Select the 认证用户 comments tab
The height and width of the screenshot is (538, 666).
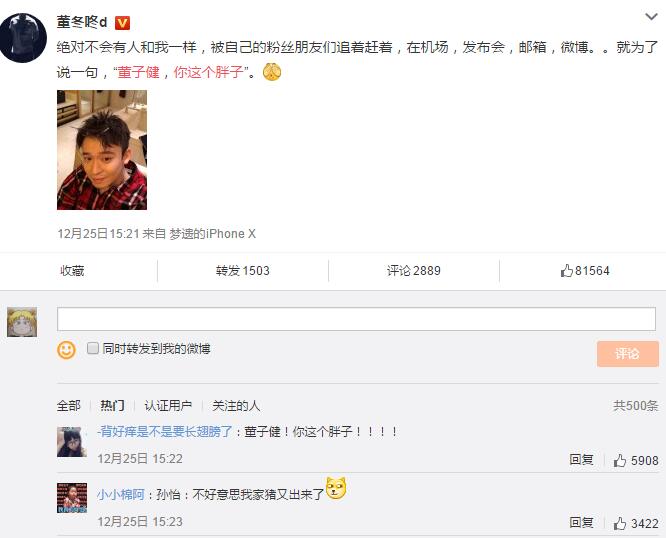(x=167, y=405)
